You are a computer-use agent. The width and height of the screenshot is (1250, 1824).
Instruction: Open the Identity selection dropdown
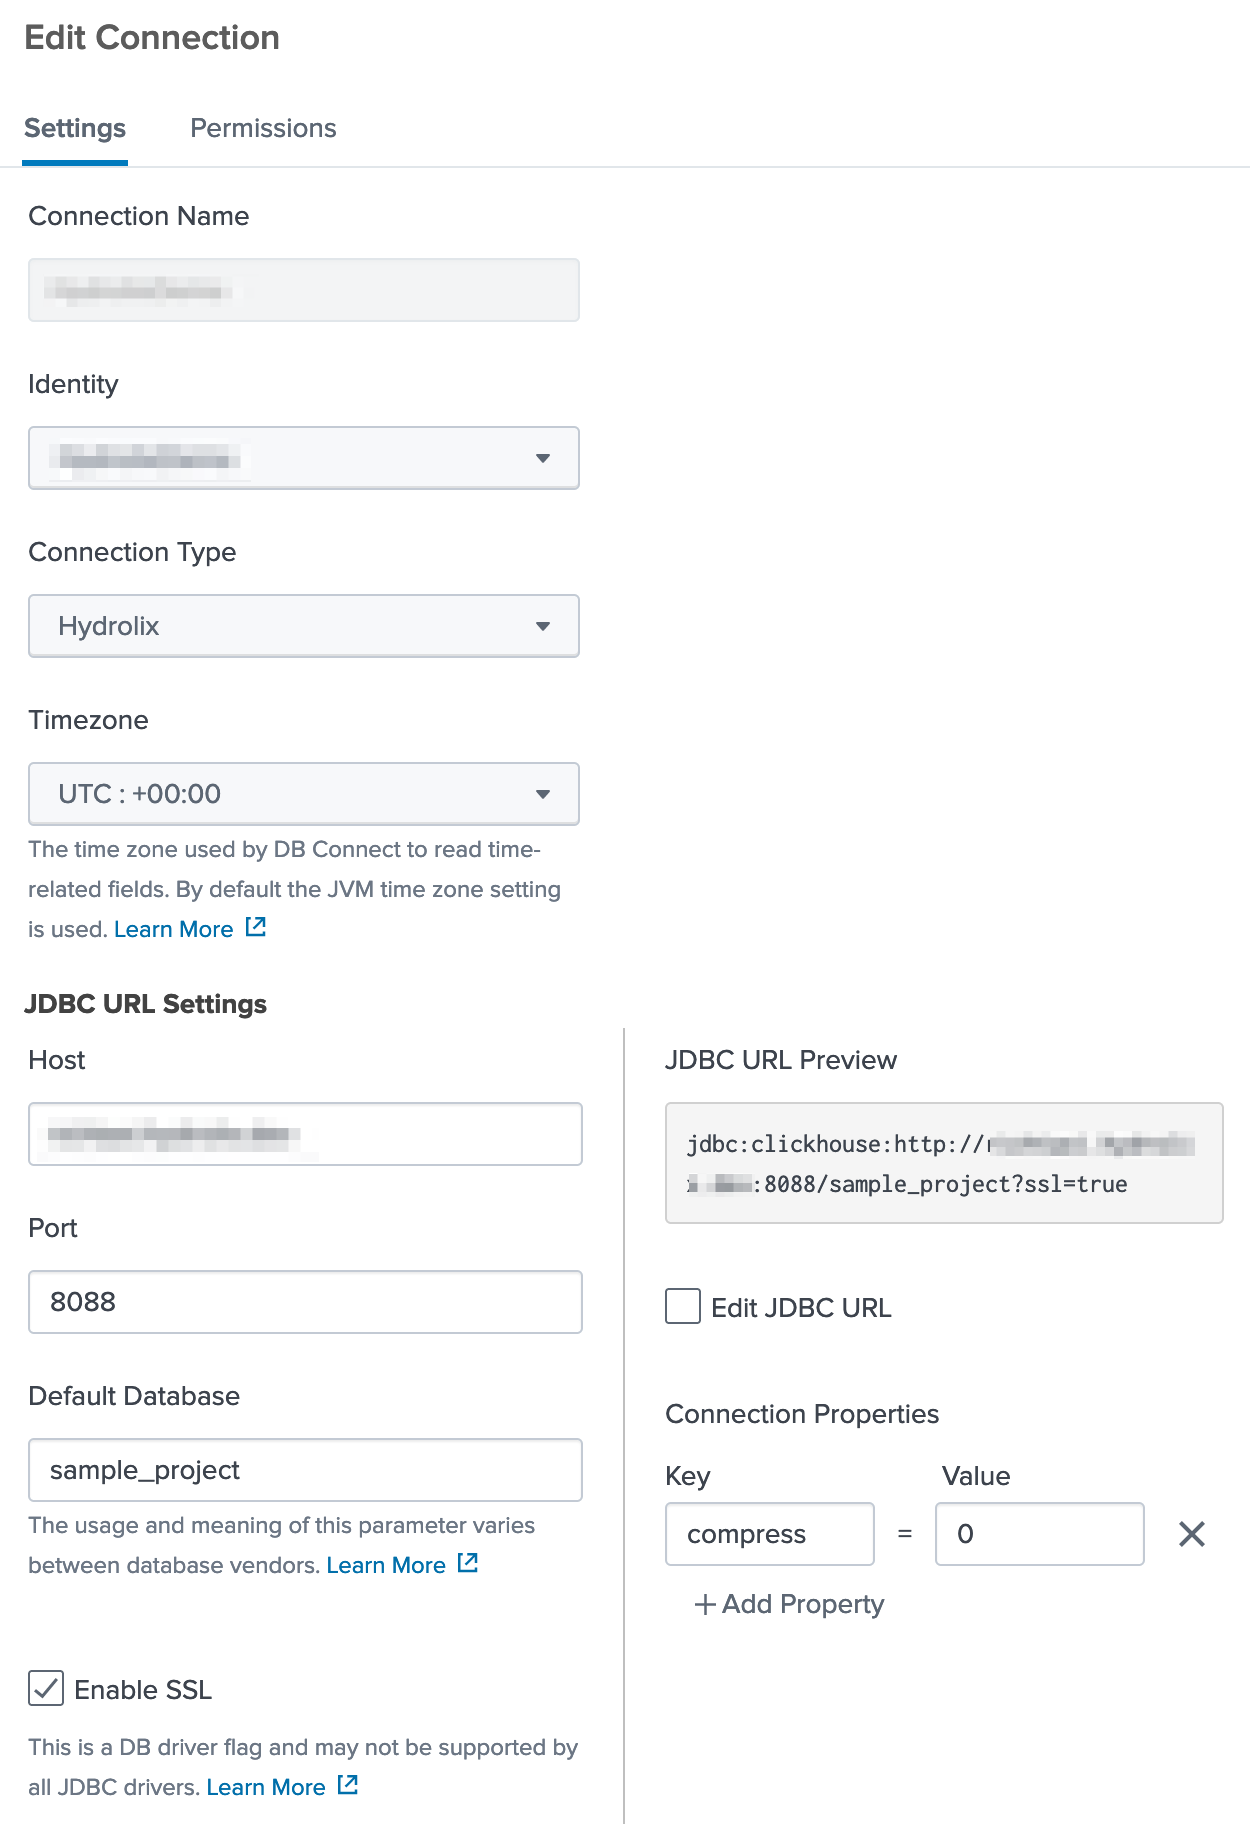(304, 458)
